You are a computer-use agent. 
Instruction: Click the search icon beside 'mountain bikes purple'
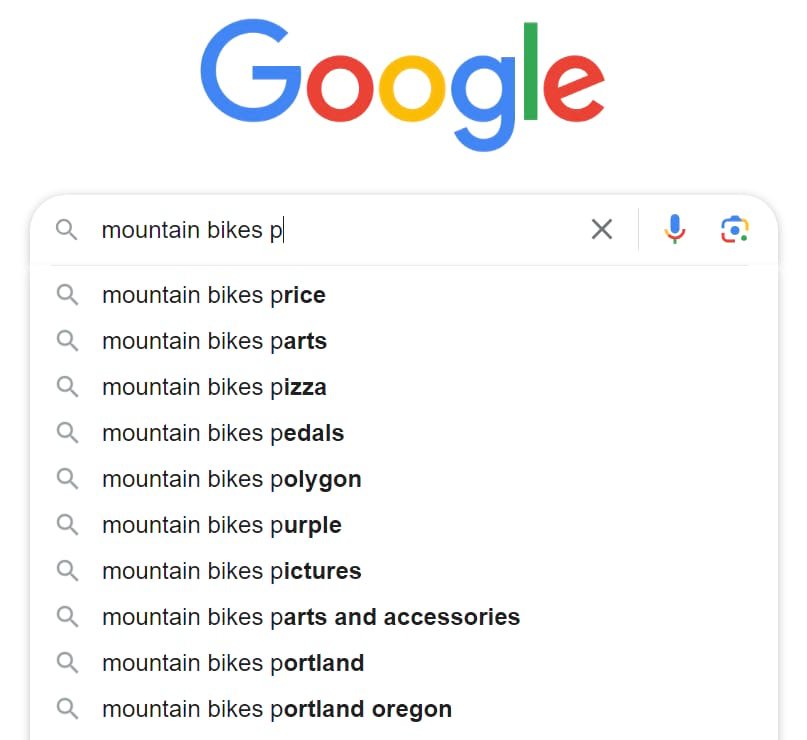point(68,525)
